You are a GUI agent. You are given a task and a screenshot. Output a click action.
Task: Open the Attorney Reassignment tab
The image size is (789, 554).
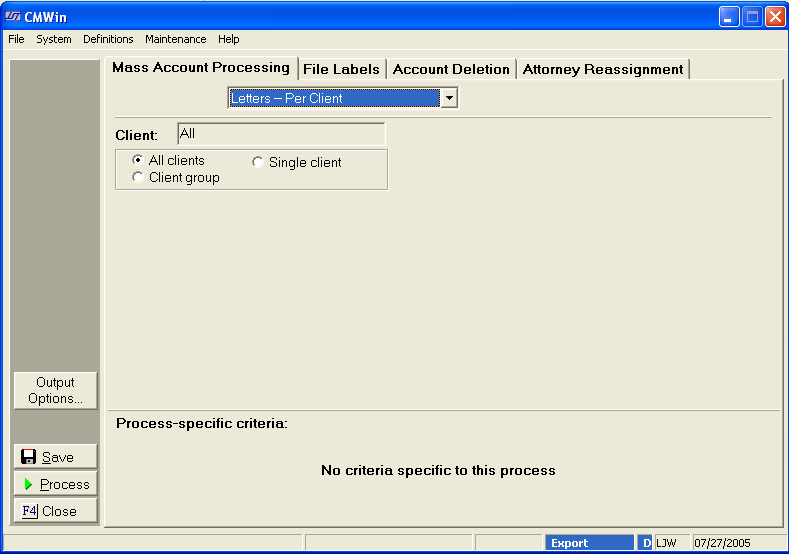coord(603,69)
